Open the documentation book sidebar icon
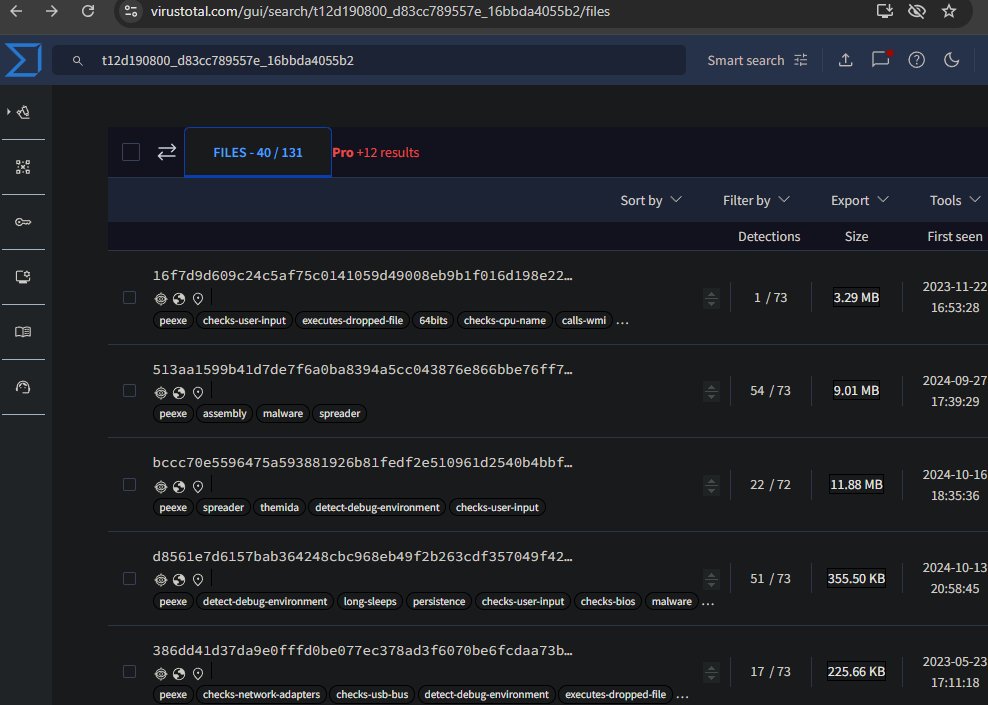The image size is (988, 705). 23,332
